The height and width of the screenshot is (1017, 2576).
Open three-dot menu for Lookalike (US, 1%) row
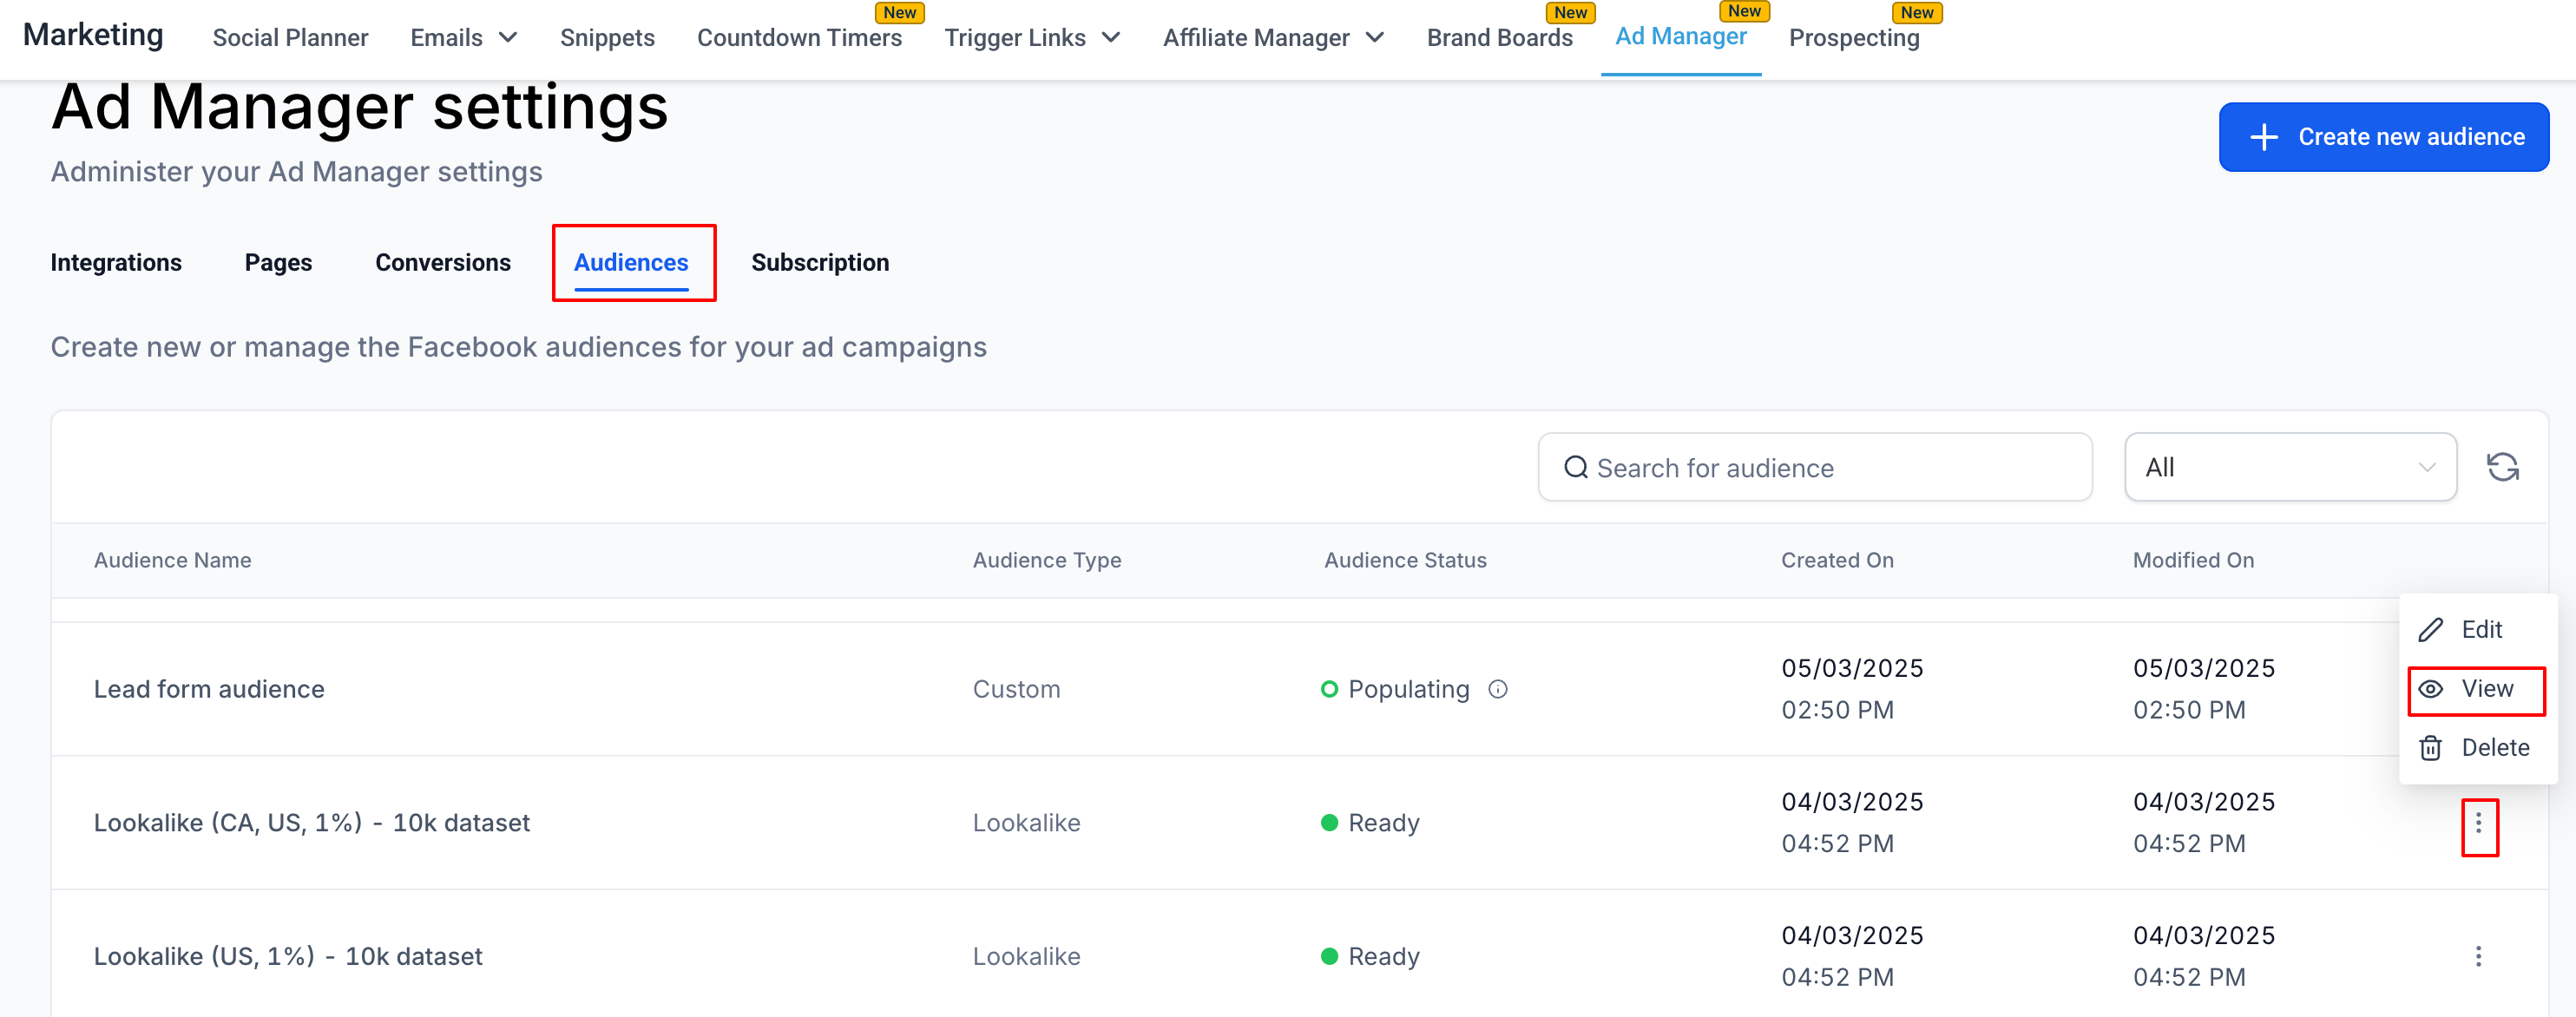[x=2478, y=956]
